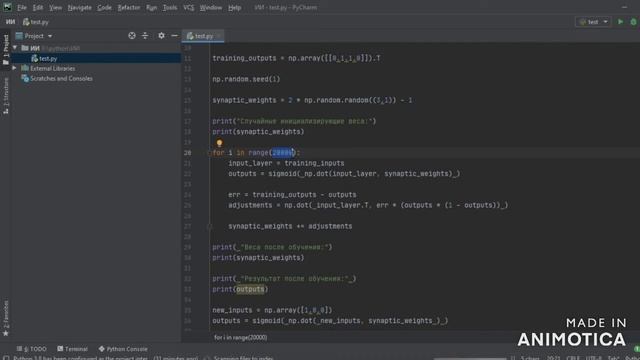Open the Code menu

(x=104, y=7)
